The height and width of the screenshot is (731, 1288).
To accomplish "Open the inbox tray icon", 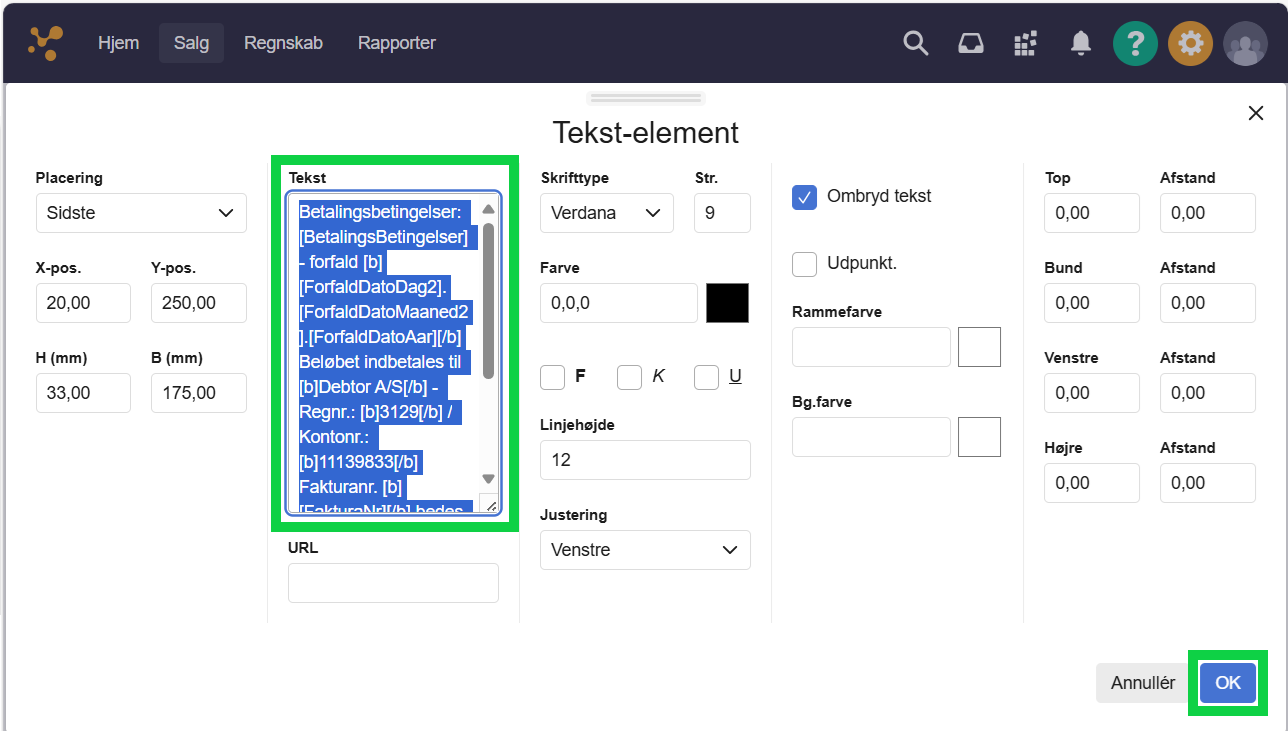I will click(971, 43).
